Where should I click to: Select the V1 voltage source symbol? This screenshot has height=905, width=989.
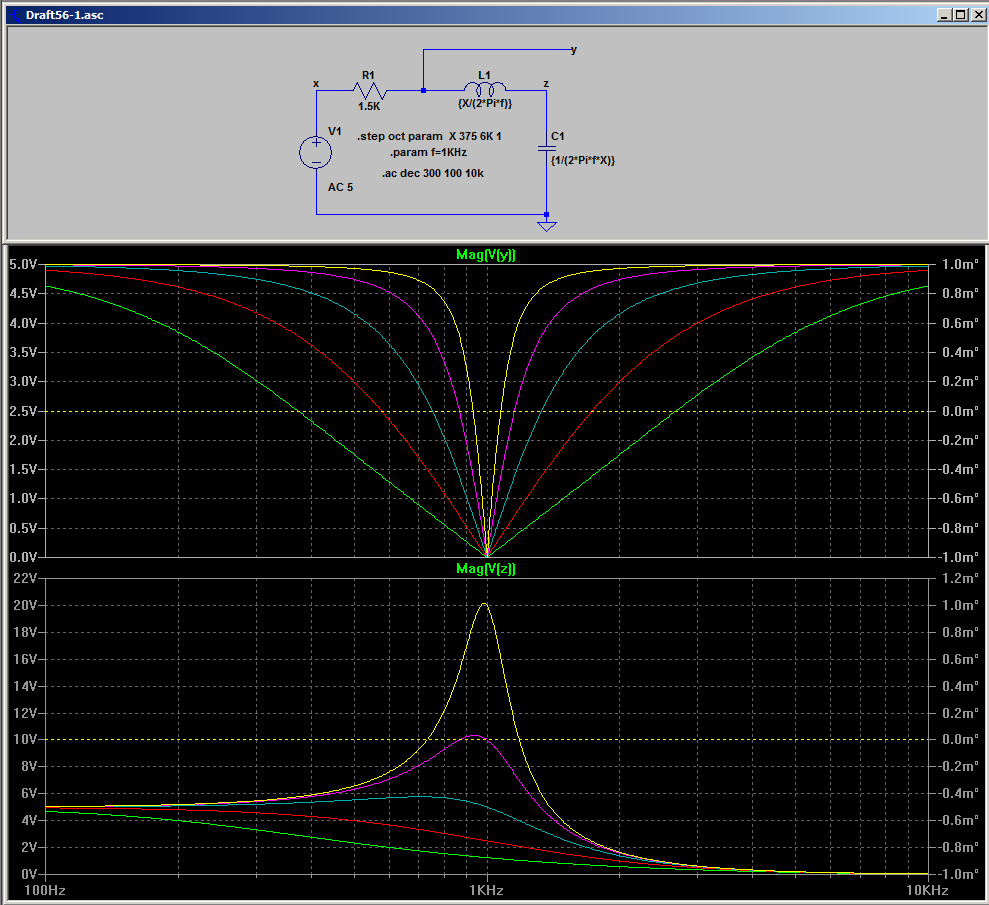pyautogui.click(x=316, y=152)
